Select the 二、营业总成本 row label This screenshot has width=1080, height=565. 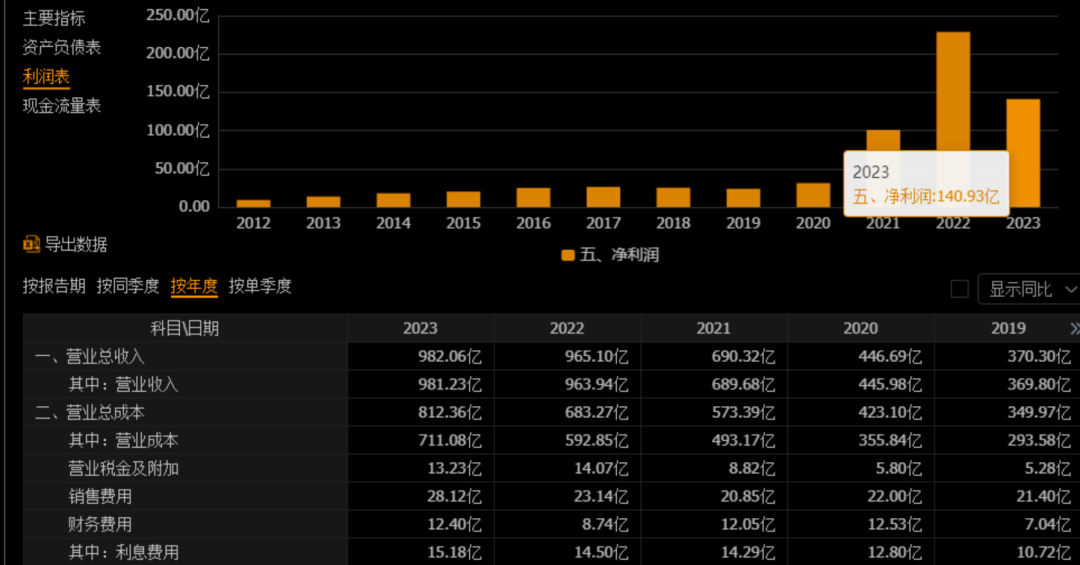90,413
